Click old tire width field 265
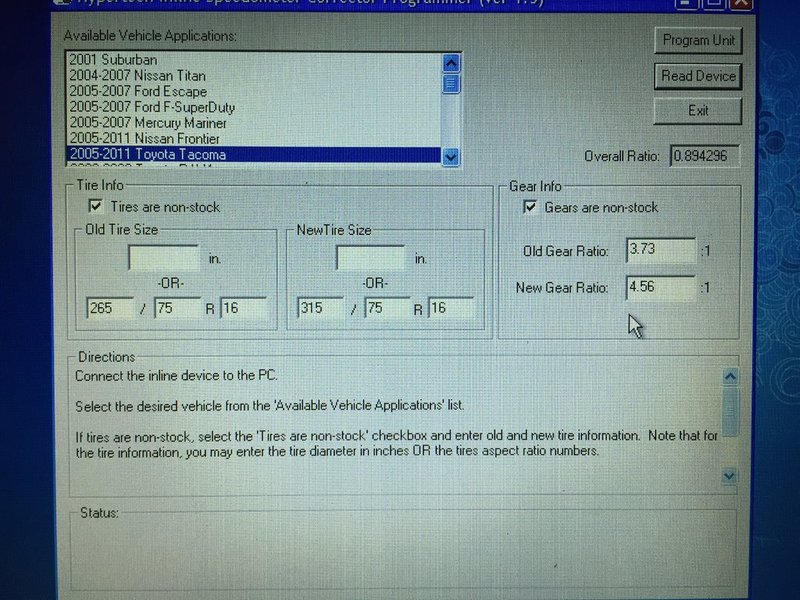Screen dimensions: 800x600 110,308
